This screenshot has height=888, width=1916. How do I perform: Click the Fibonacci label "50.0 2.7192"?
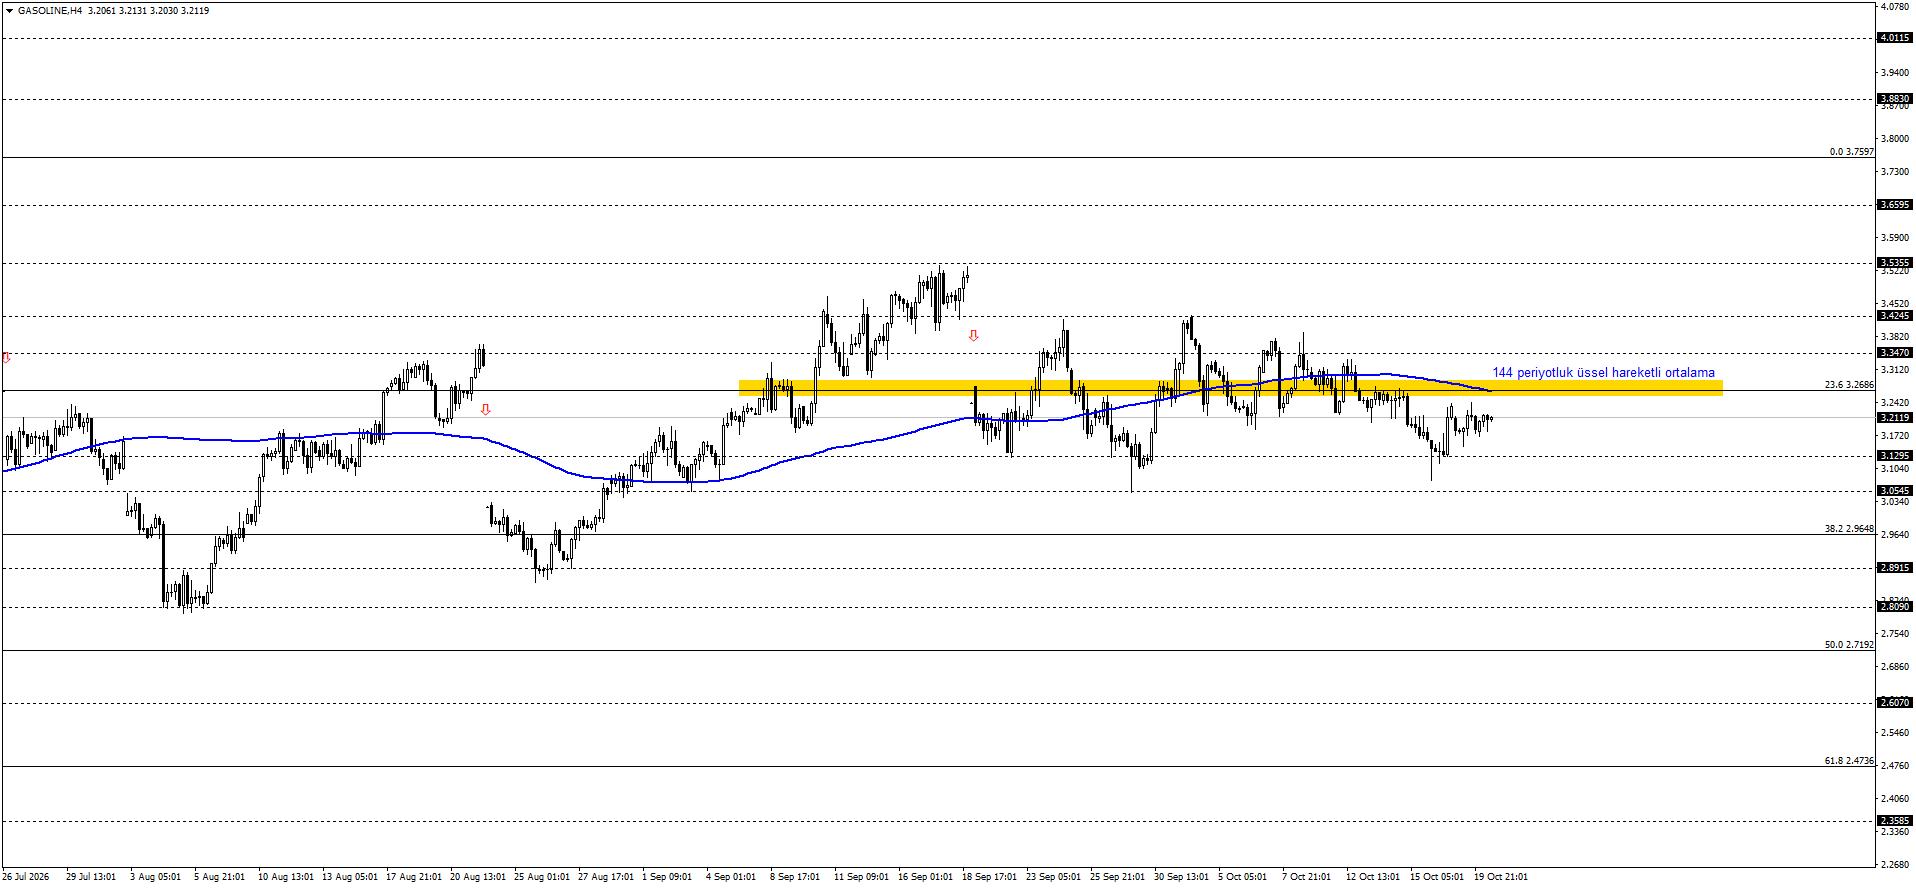(1849, 645)
